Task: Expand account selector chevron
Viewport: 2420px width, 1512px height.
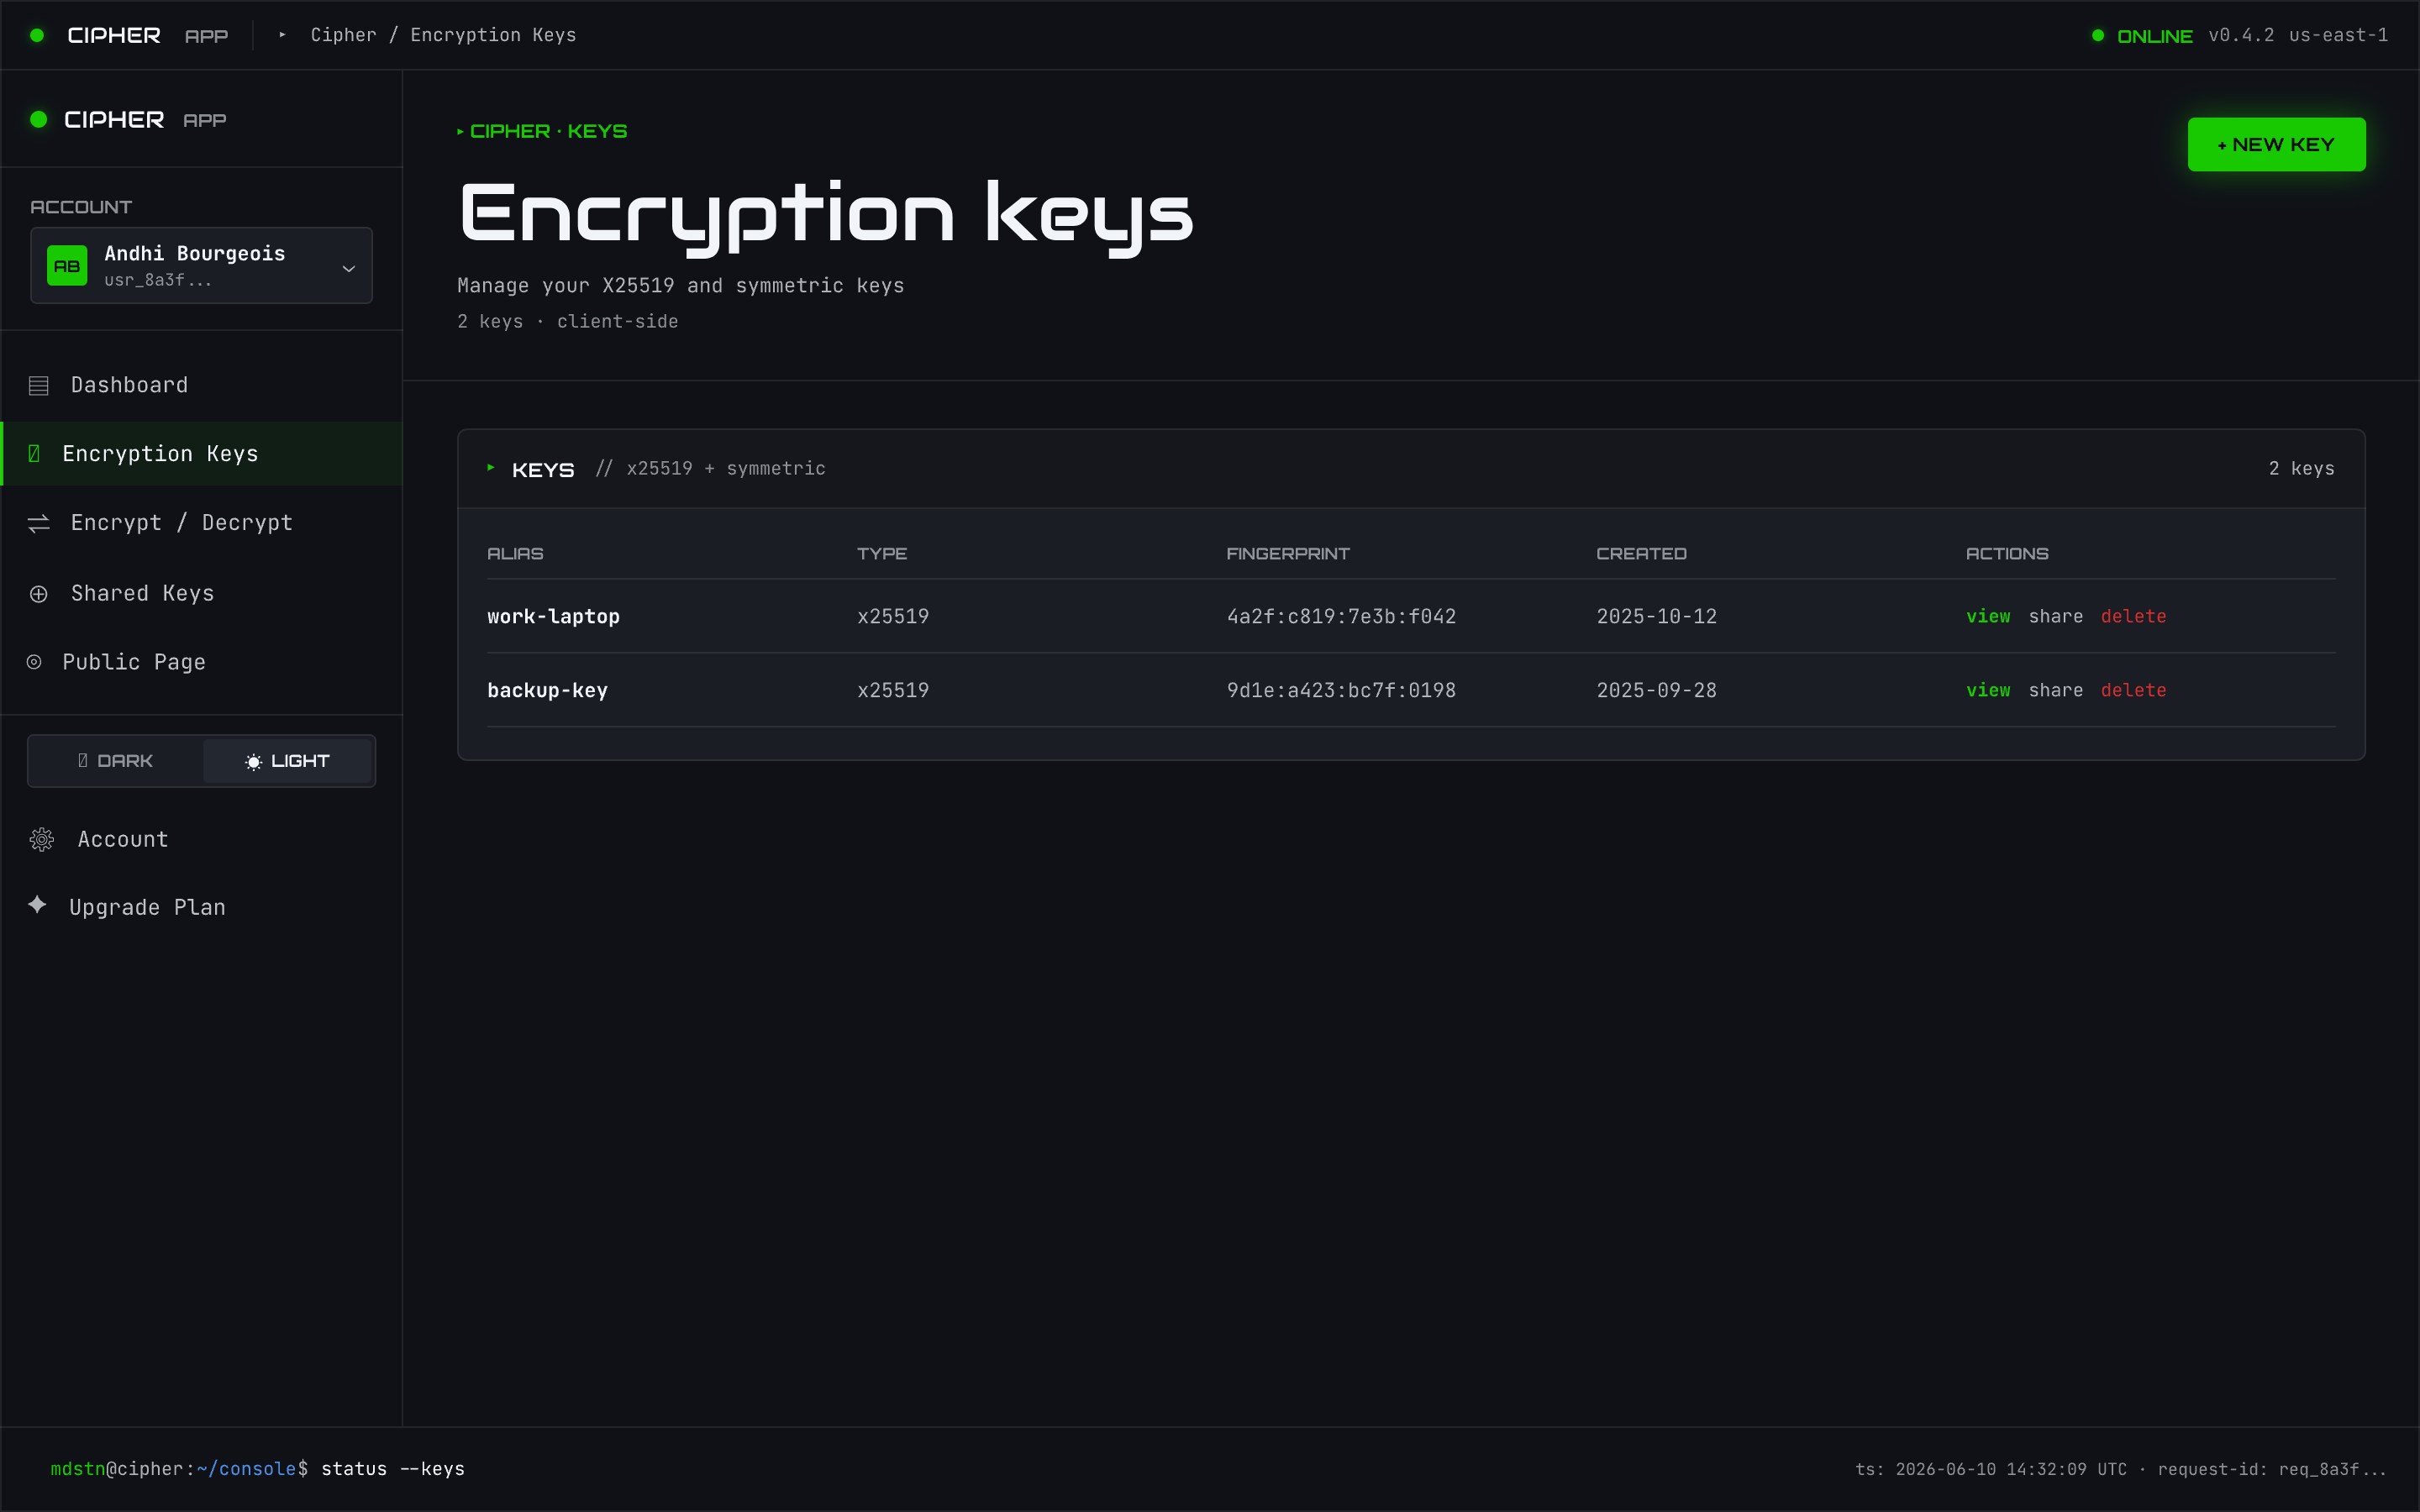Action: (x=349, y=268)
